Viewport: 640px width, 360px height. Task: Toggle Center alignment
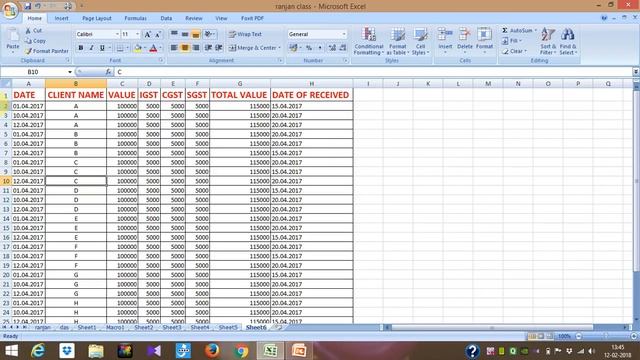tap(185, 48)
